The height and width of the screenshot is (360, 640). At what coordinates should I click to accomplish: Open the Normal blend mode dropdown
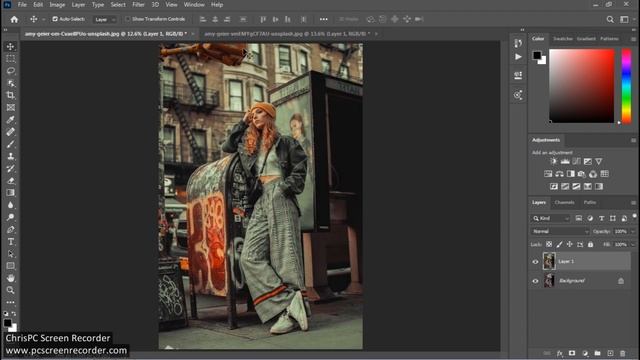tap(560, 231)
